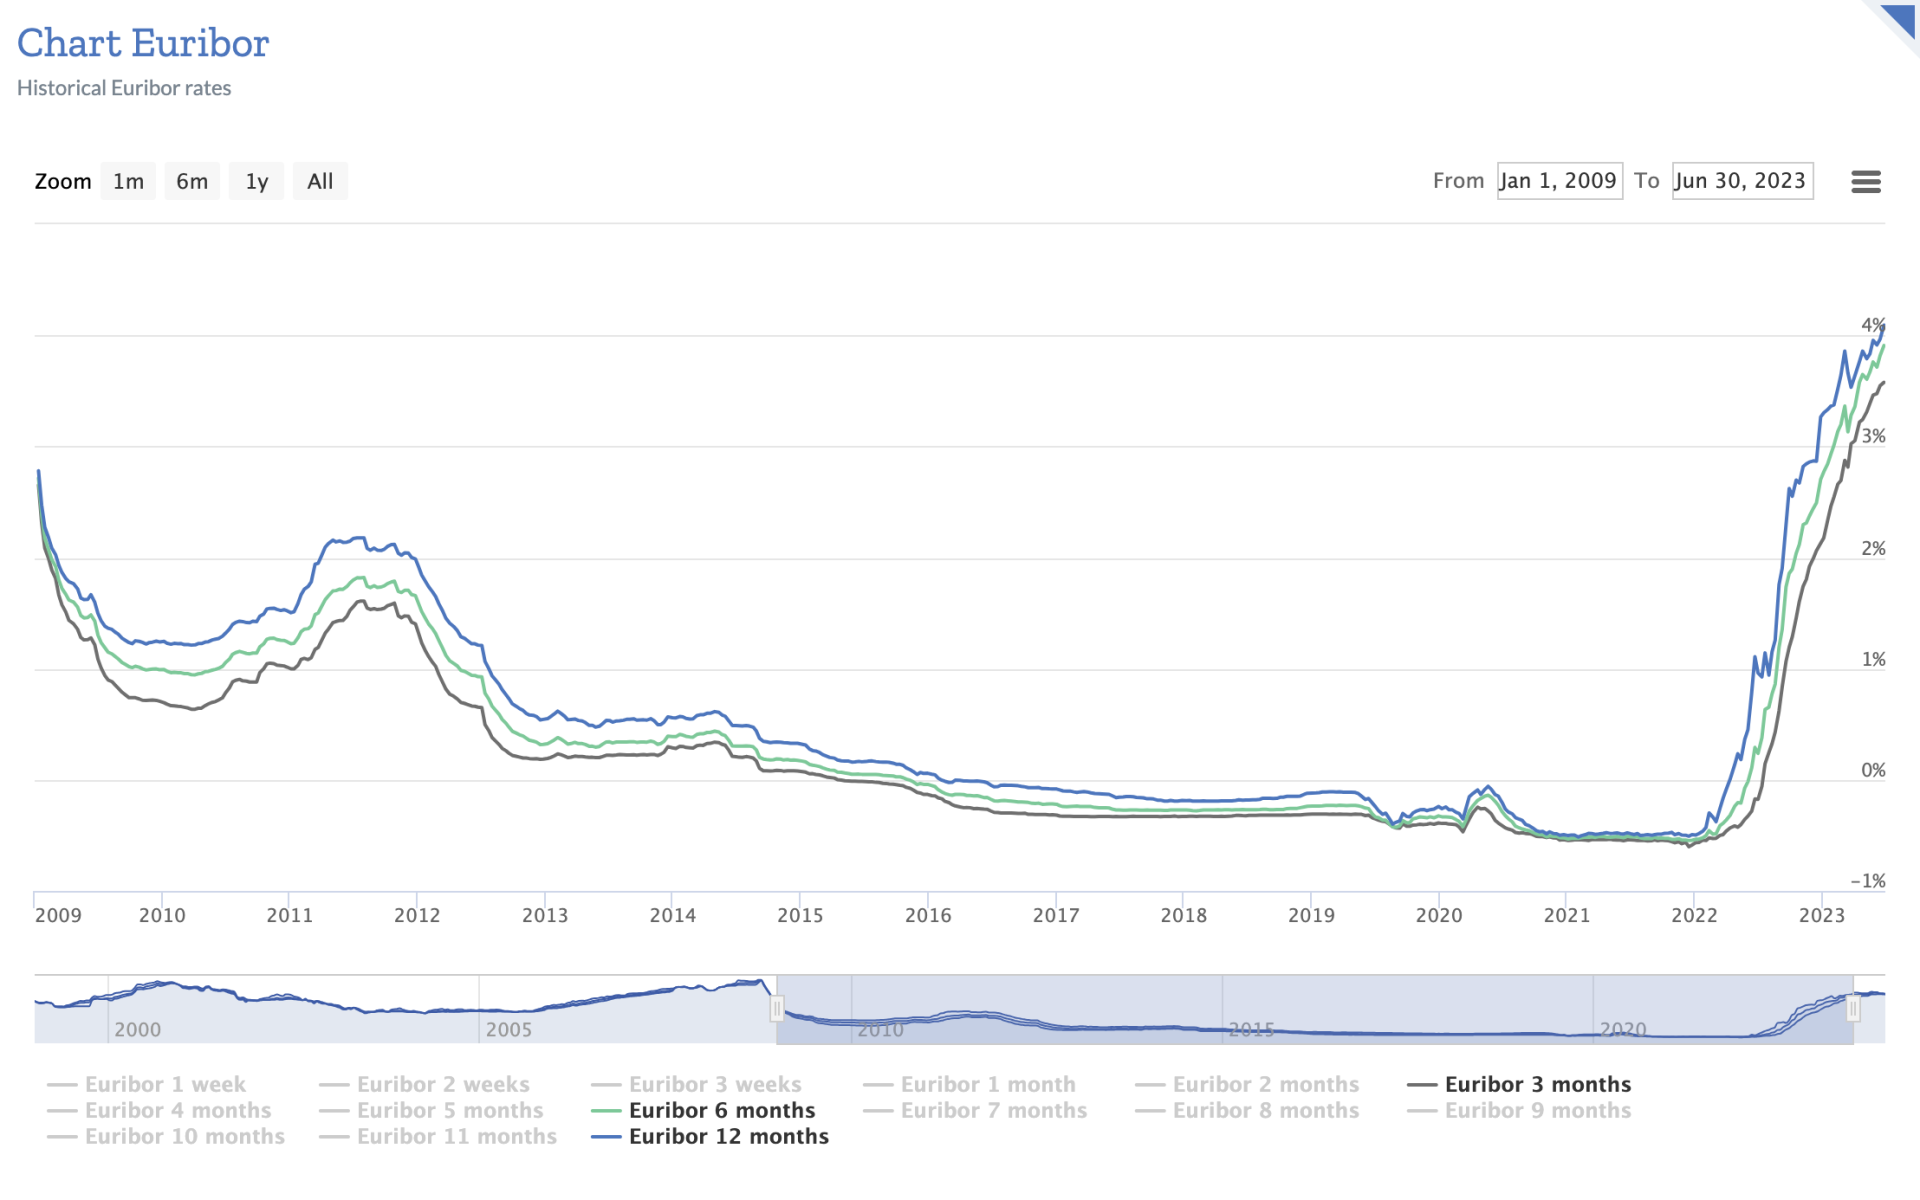Show the Euribor 10 months series
The height and width of the screenshot is (1200, 1920).
[x=166, y=1136]
